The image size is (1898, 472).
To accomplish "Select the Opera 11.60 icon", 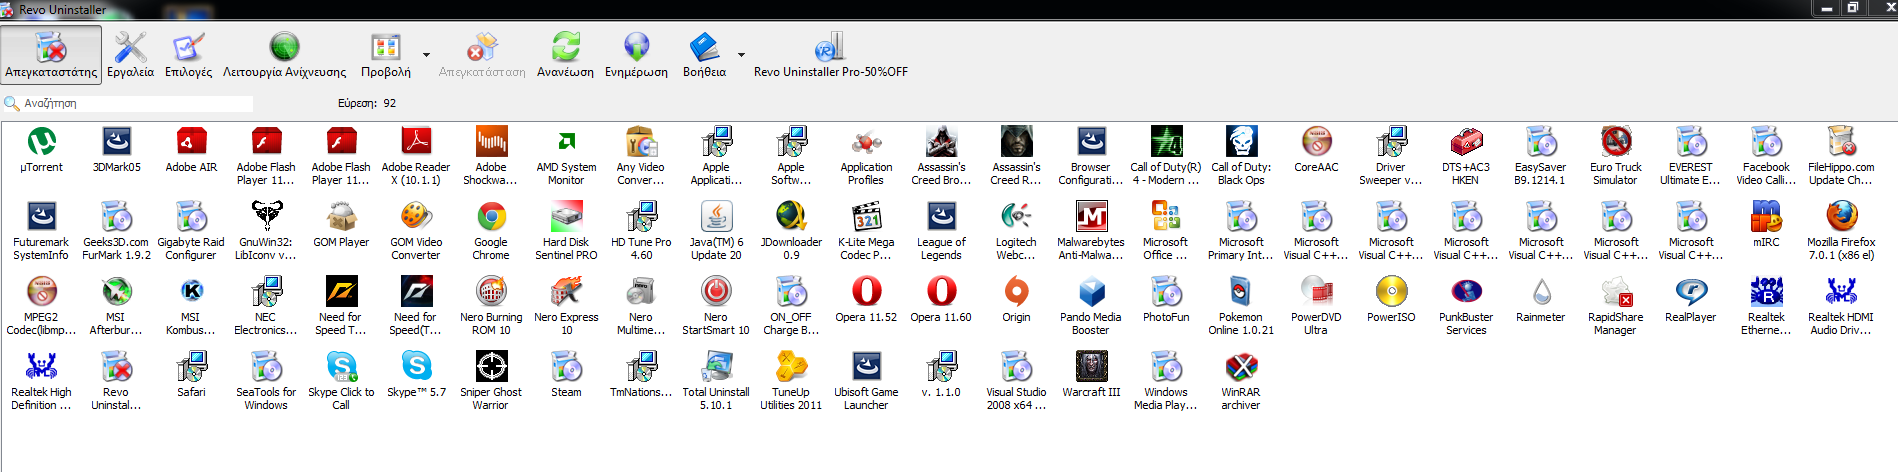I will pos(941,292).
